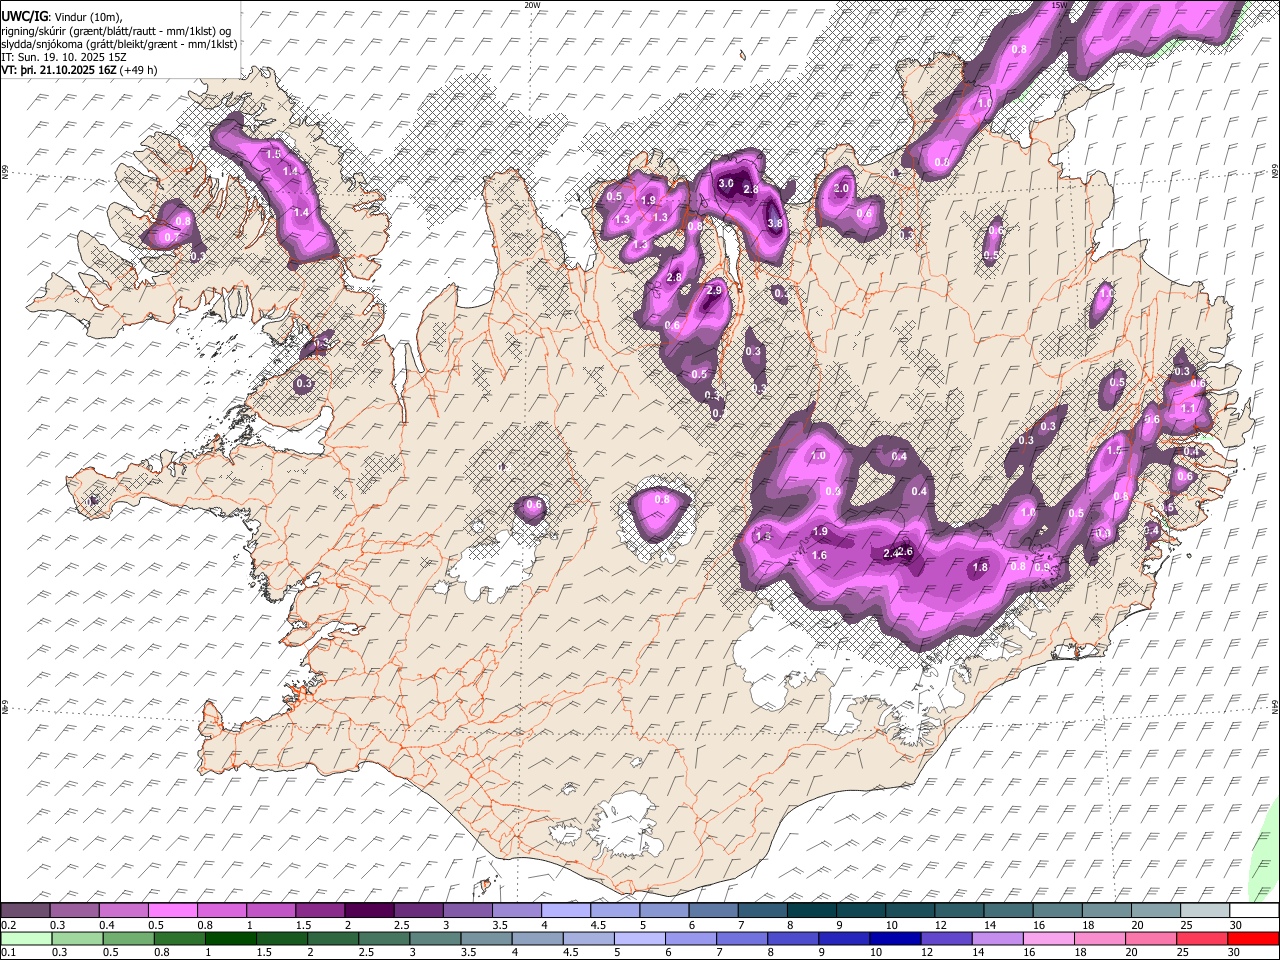
Task: Click the '3.8' precipitation value on the map
Action: pyautogui.click(x=774, y=224)
